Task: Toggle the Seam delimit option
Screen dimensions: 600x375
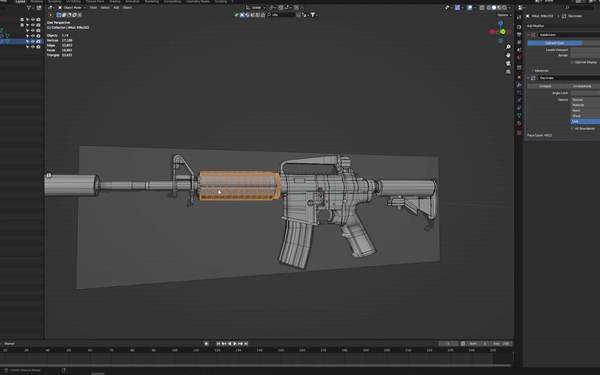Action: pos(585,110)
